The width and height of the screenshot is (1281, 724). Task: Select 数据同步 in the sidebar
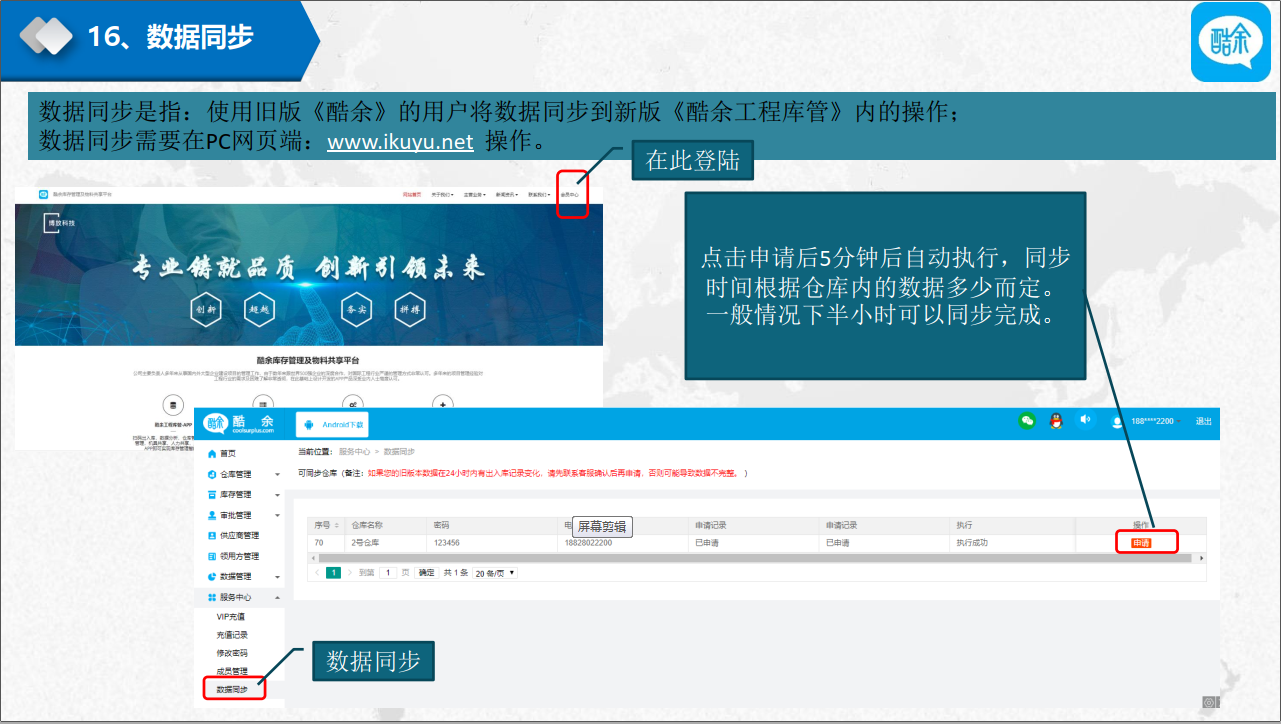233,690
